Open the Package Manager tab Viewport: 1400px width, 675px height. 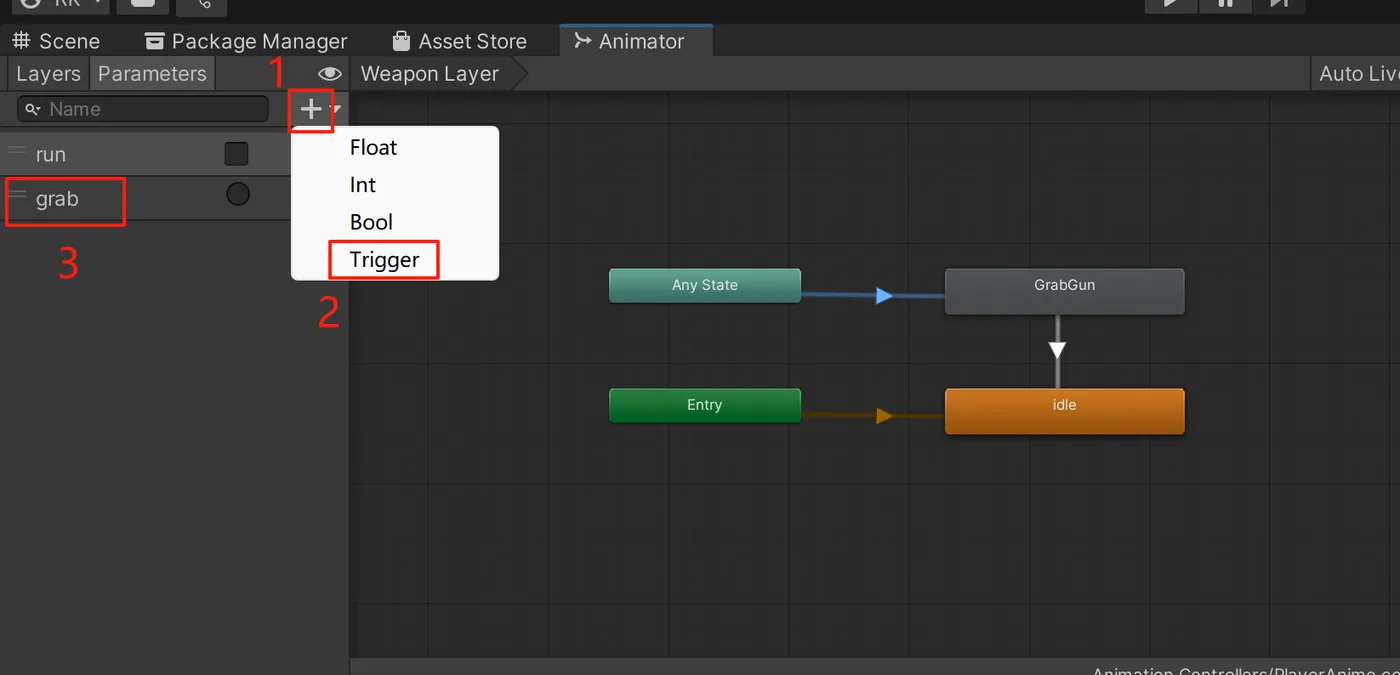click(x=246, y=41)
